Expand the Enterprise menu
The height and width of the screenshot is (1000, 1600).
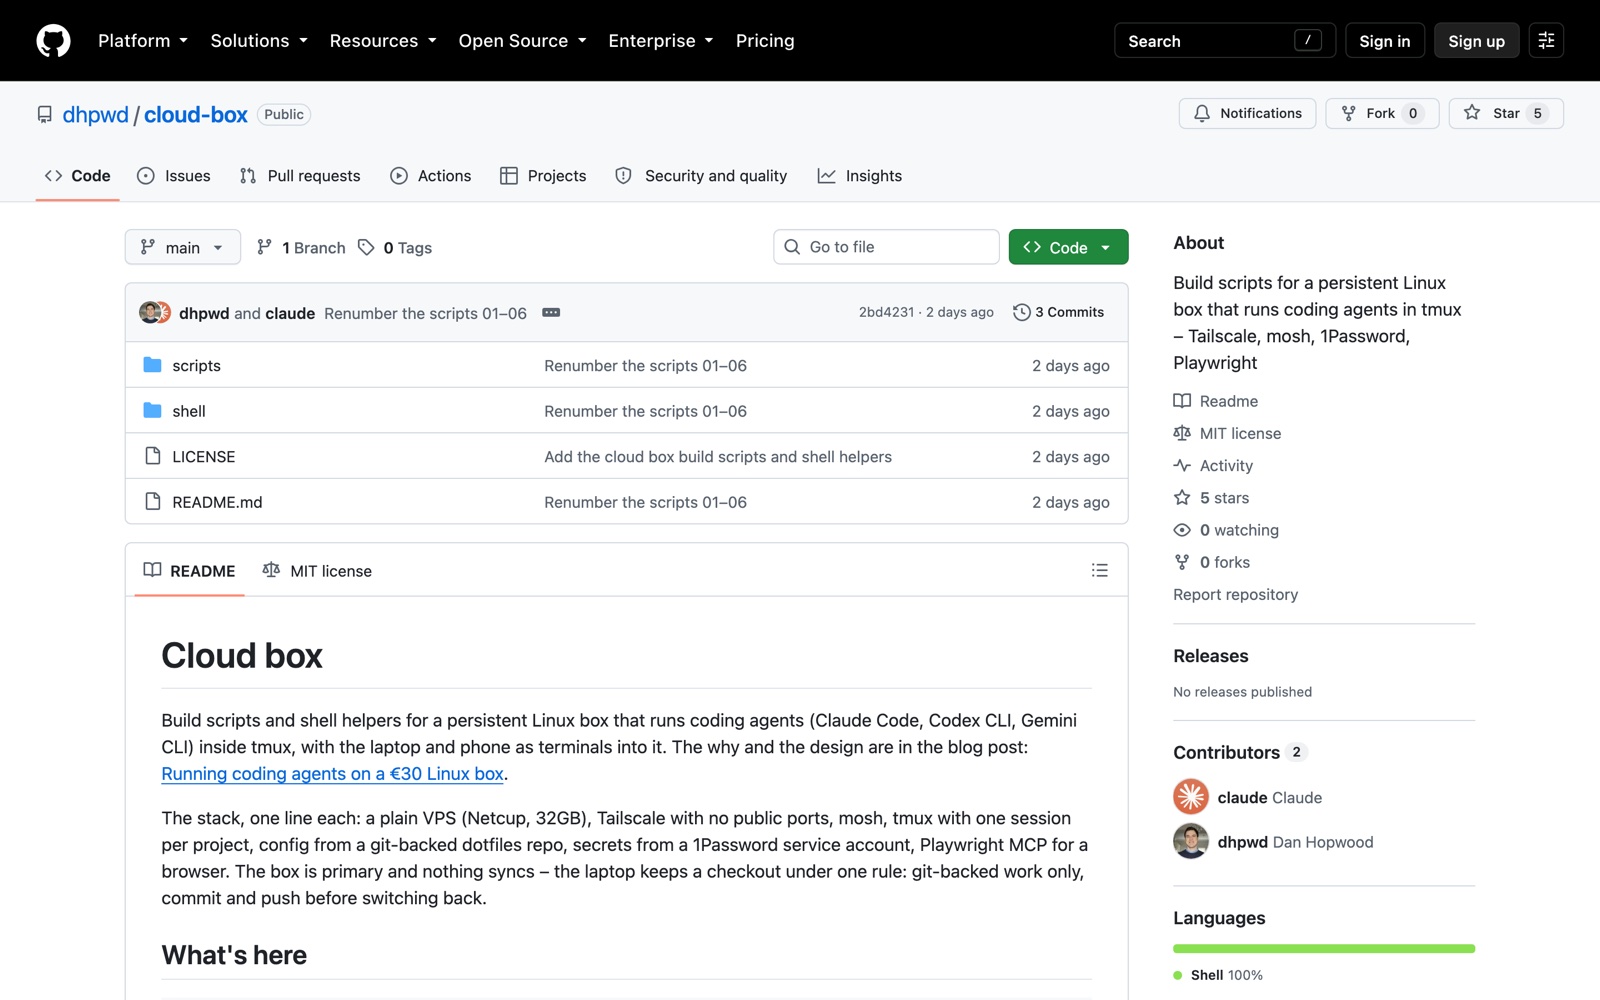pos(661,41)
